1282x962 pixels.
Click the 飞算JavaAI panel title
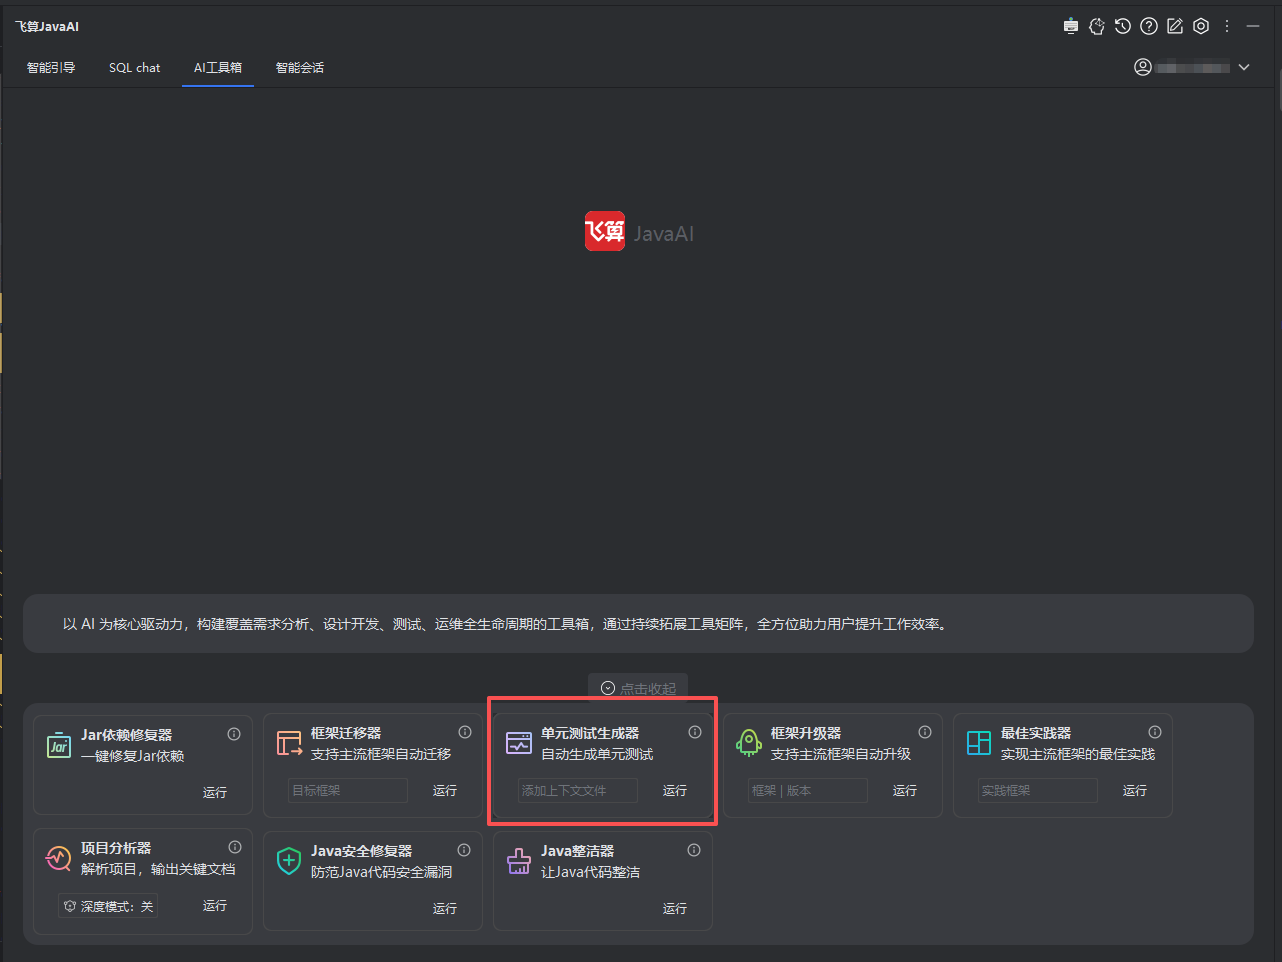[x=47, y=27]
